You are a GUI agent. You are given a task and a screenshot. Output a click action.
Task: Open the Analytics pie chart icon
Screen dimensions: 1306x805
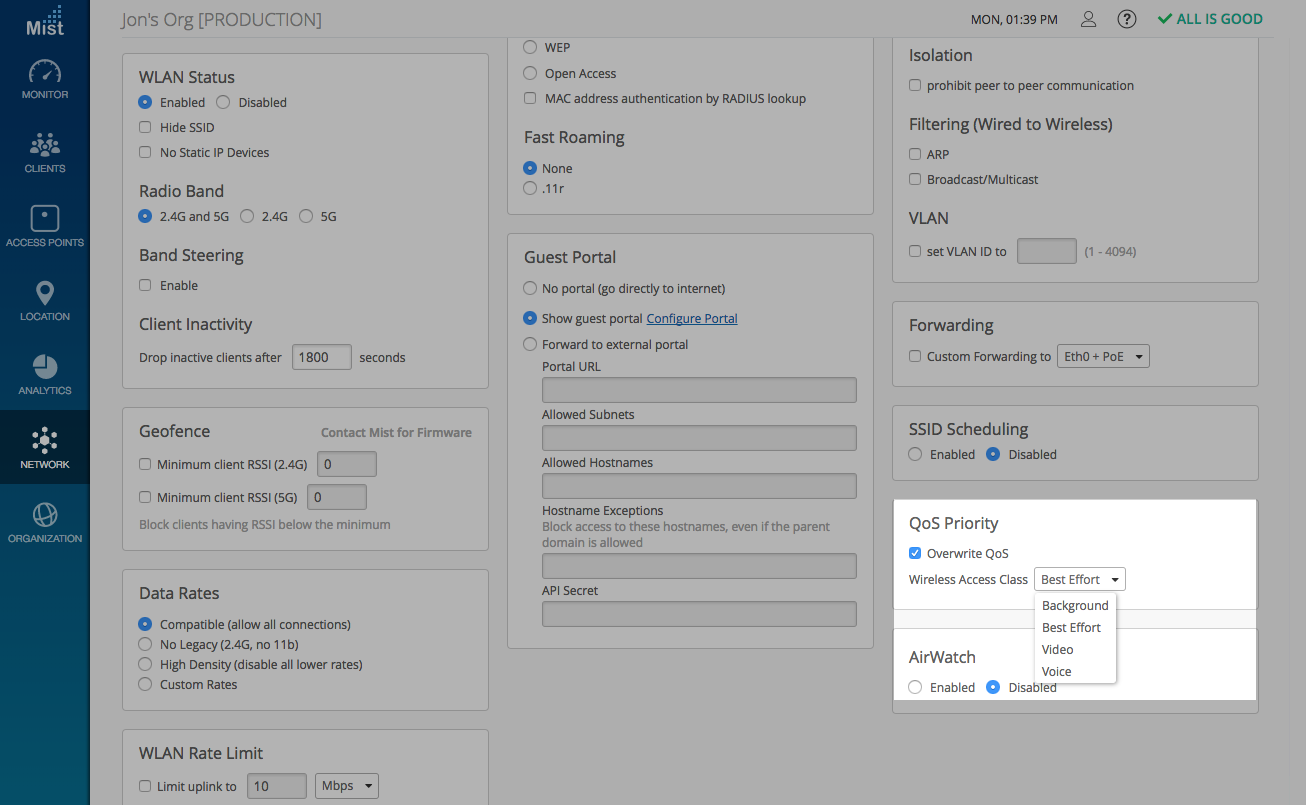[x=45, y=367]
